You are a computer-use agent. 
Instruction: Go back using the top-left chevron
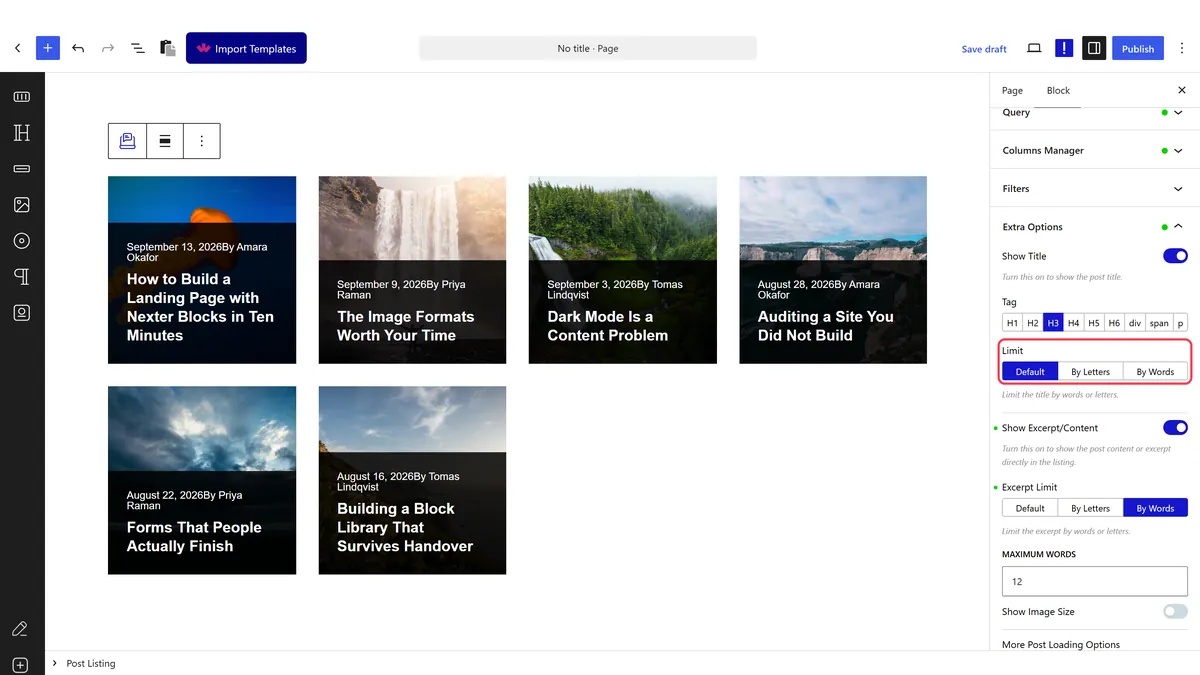(17, 48)
